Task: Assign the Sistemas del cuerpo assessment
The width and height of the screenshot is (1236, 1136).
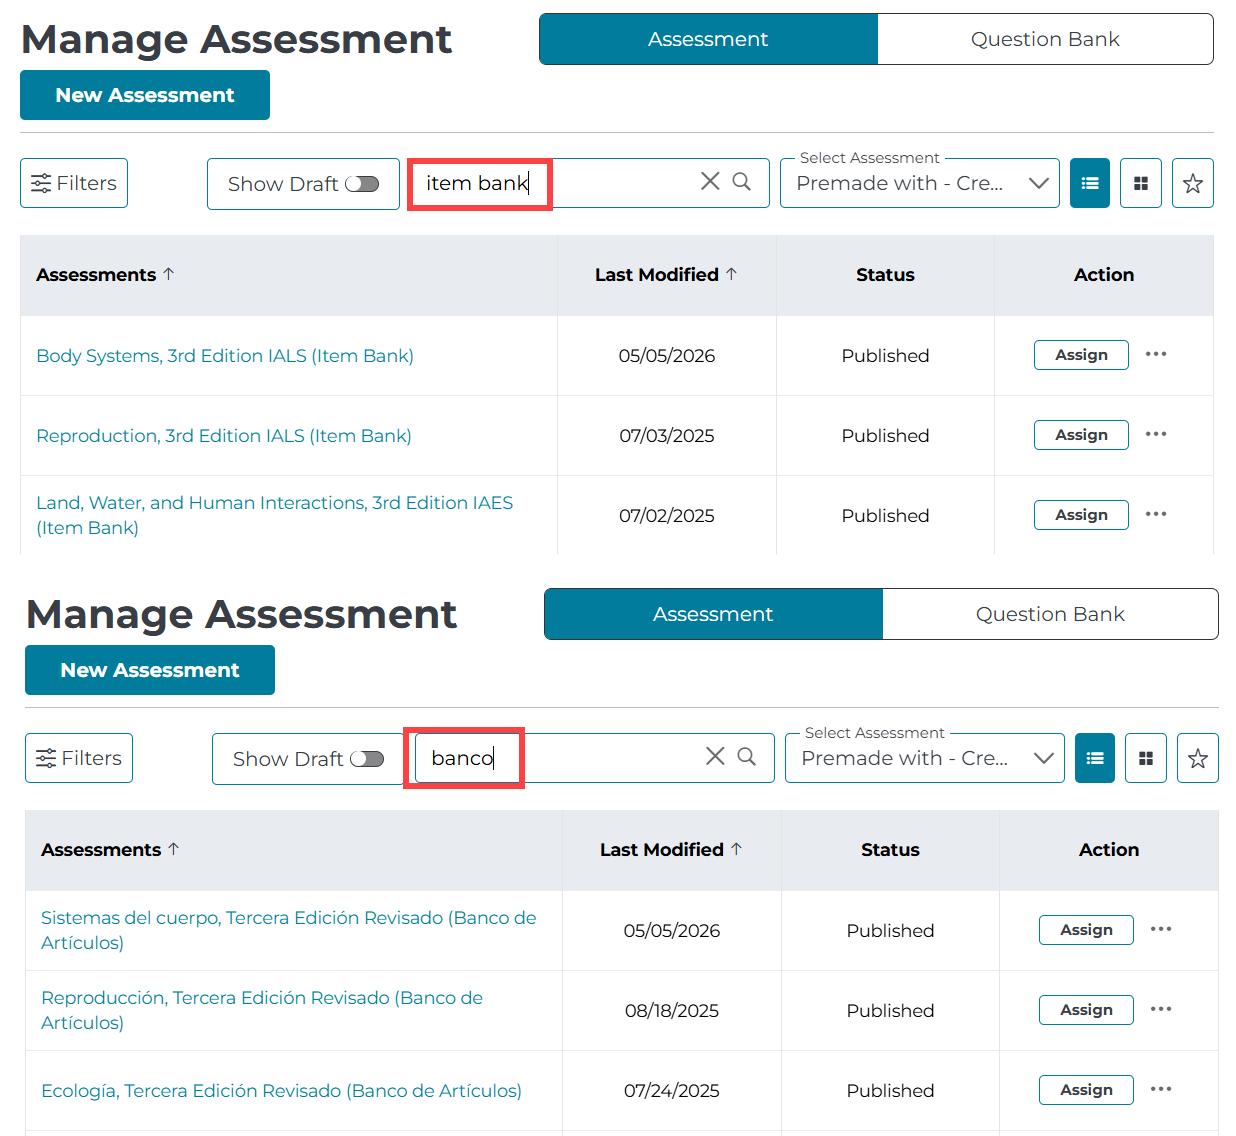Action: click(x=1086, y=930)
